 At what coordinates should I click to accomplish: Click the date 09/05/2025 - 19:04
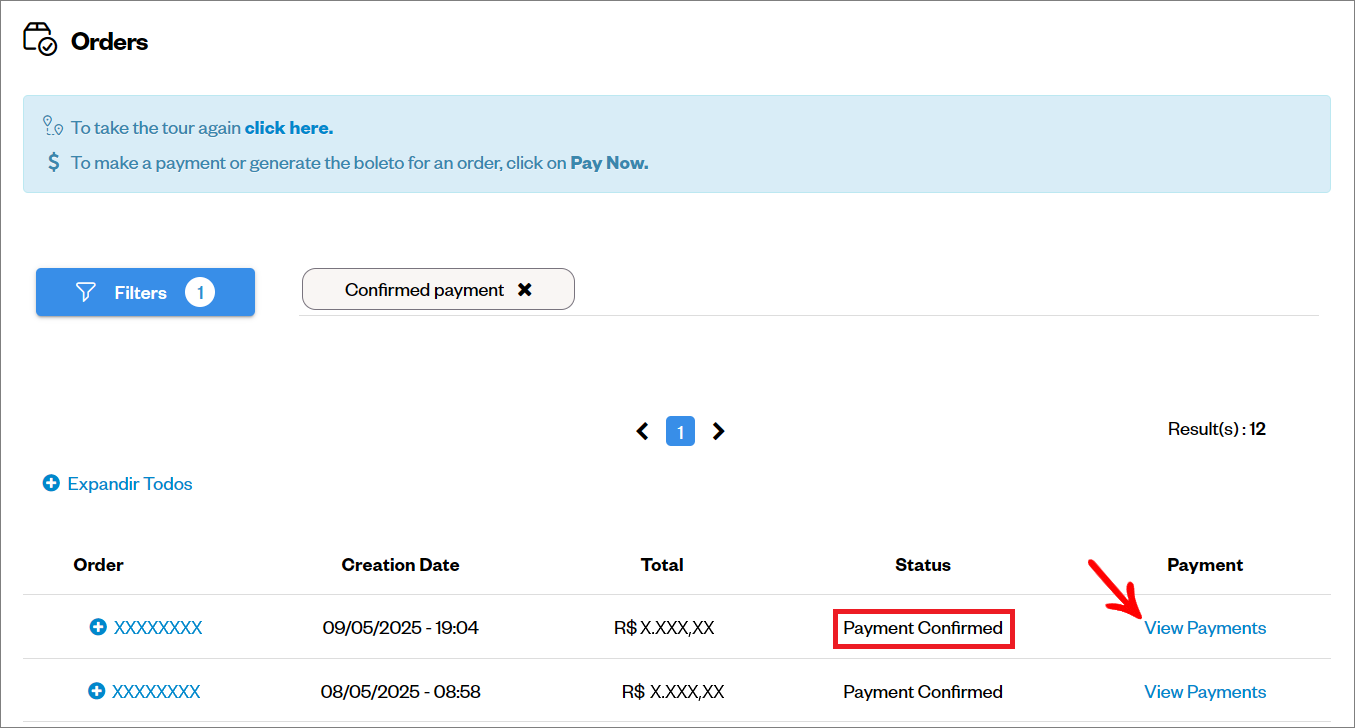(400, 628)
